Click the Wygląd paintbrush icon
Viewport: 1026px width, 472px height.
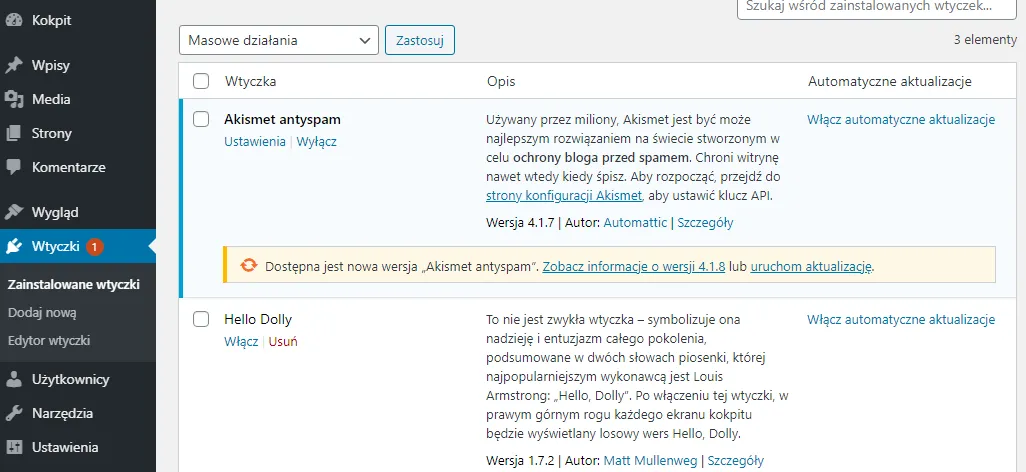[14, 212]
